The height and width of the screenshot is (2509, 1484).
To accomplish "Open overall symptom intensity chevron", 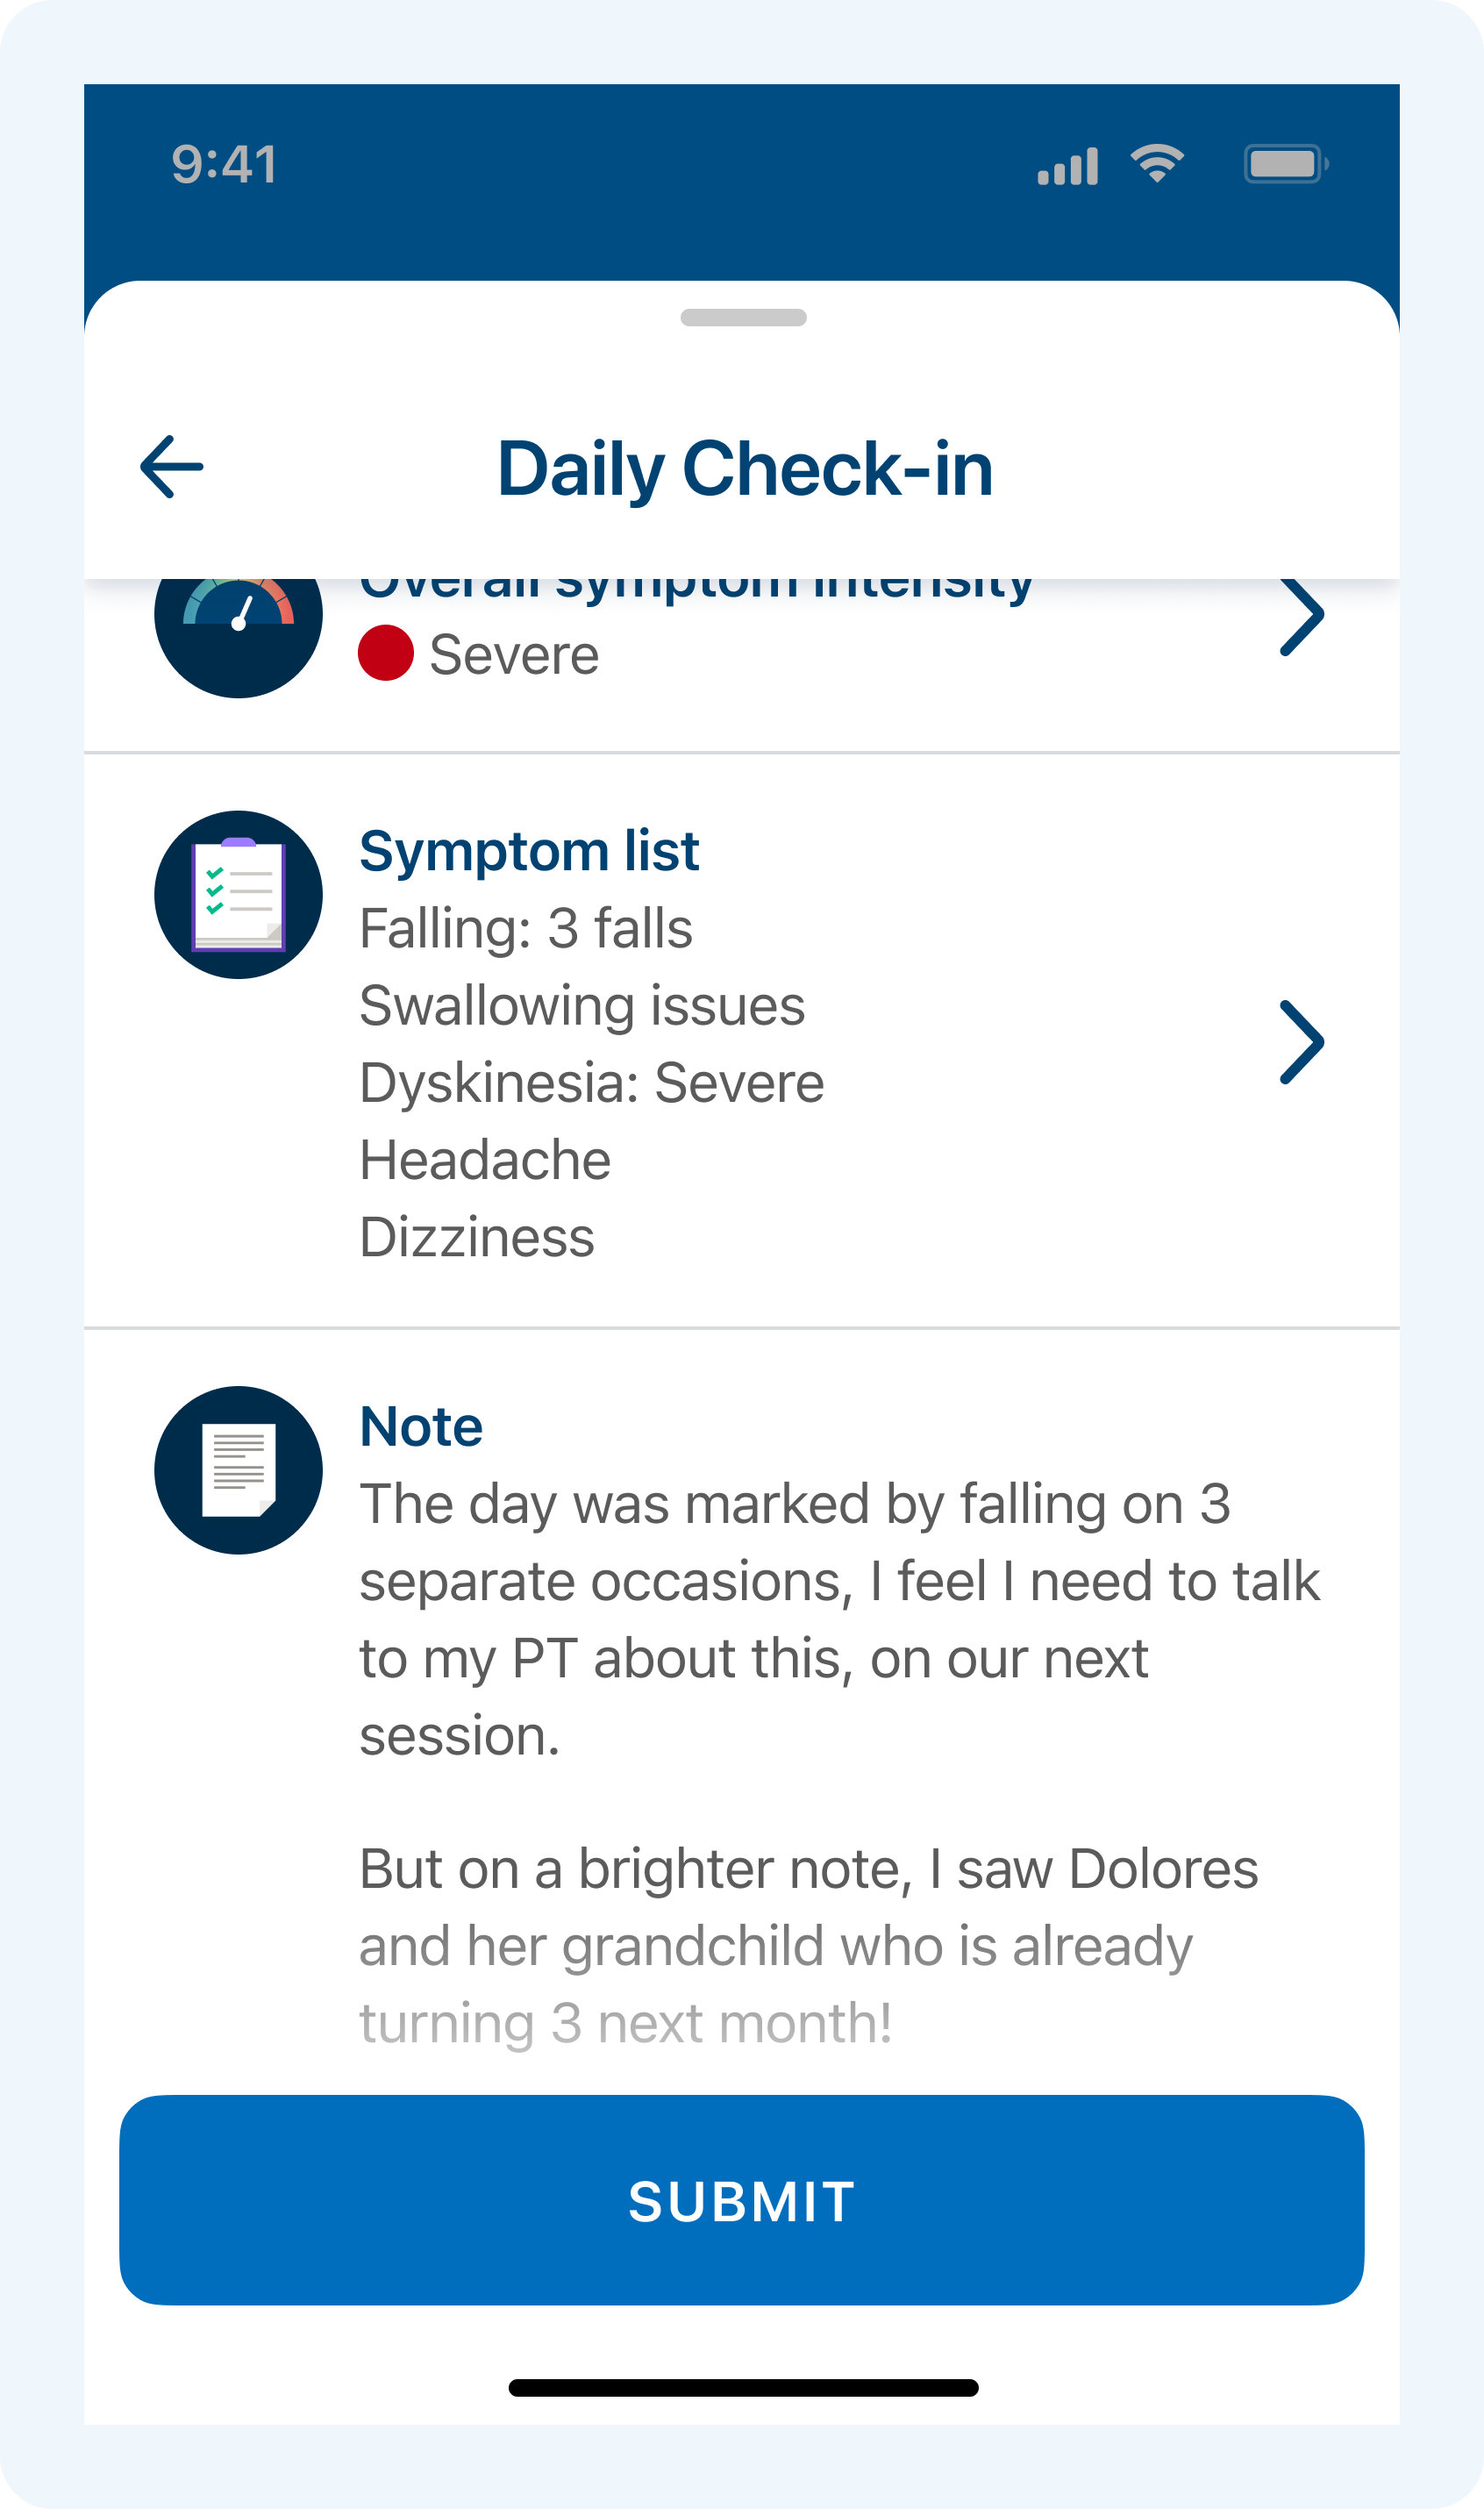I will (1301, 616).
